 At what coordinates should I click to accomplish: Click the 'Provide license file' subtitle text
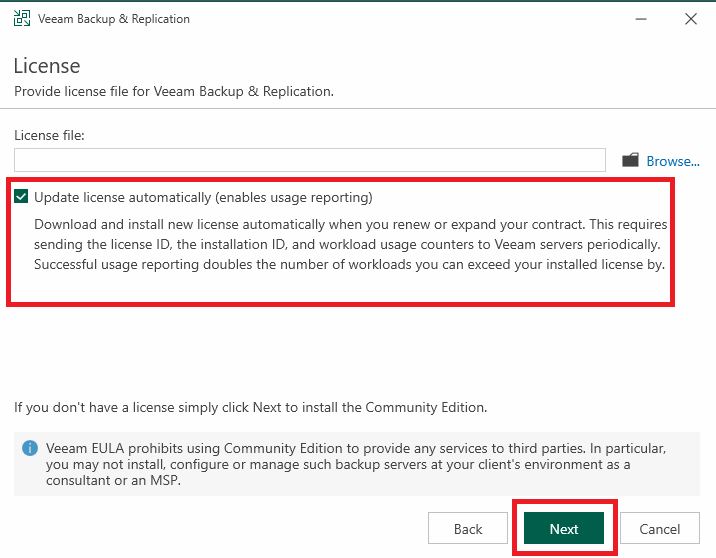tap(174, 91)
